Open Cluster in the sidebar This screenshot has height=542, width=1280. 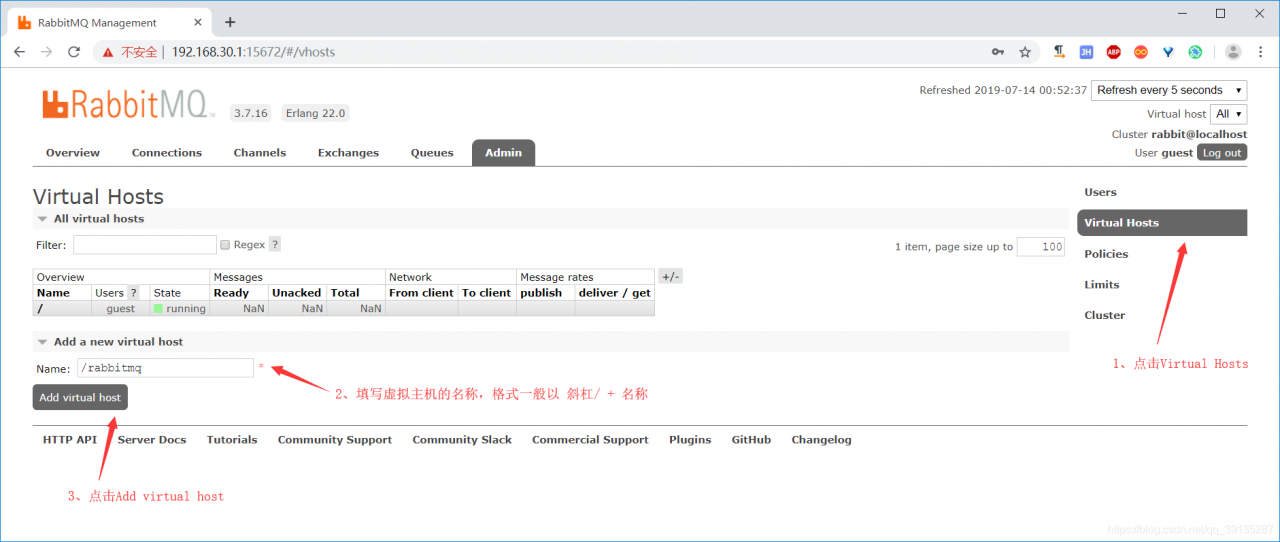pos(1105,315)
